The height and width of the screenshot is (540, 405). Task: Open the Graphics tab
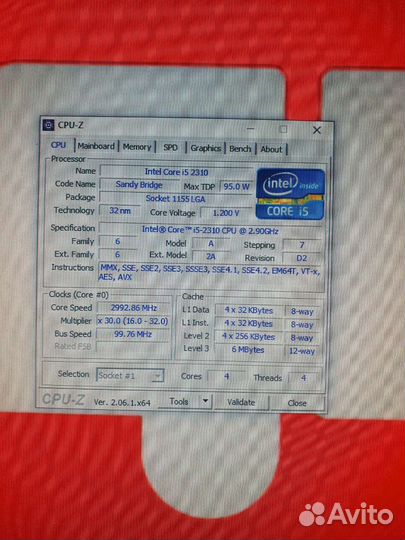(206, 148)
